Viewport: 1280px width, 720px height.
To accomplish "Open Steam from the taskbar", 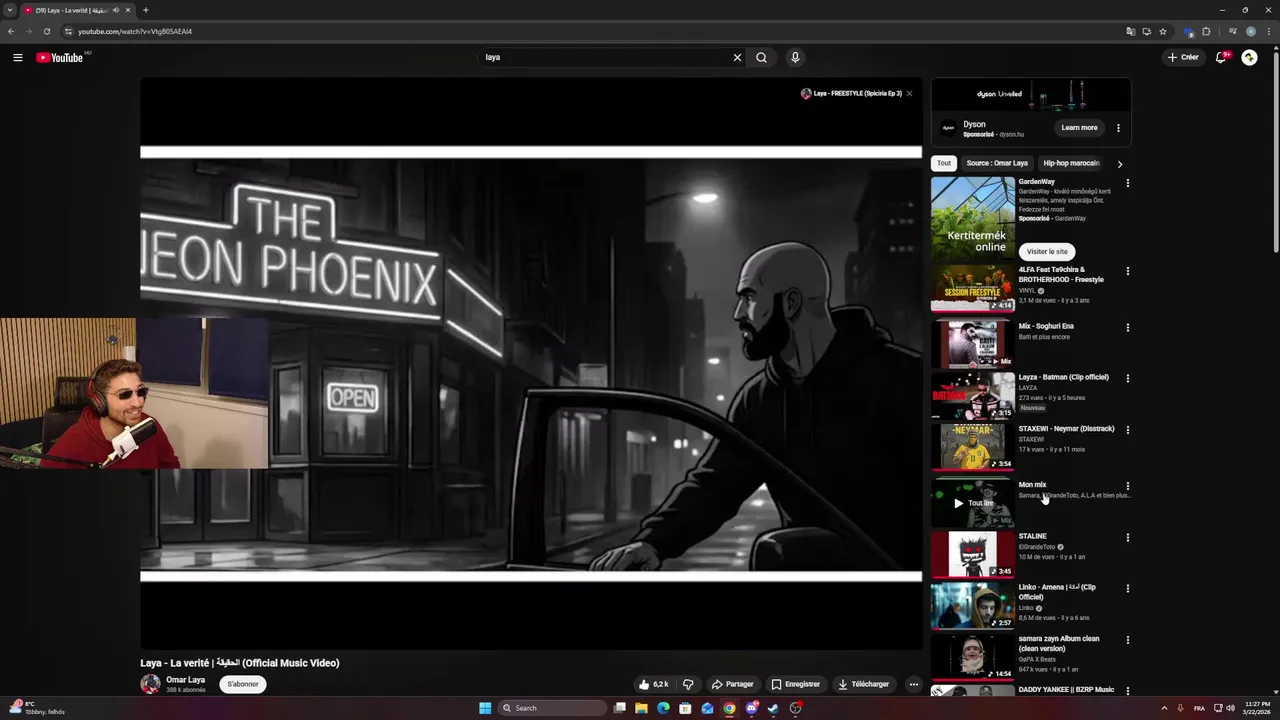I will pyautogui.click(x=773, y=708).
